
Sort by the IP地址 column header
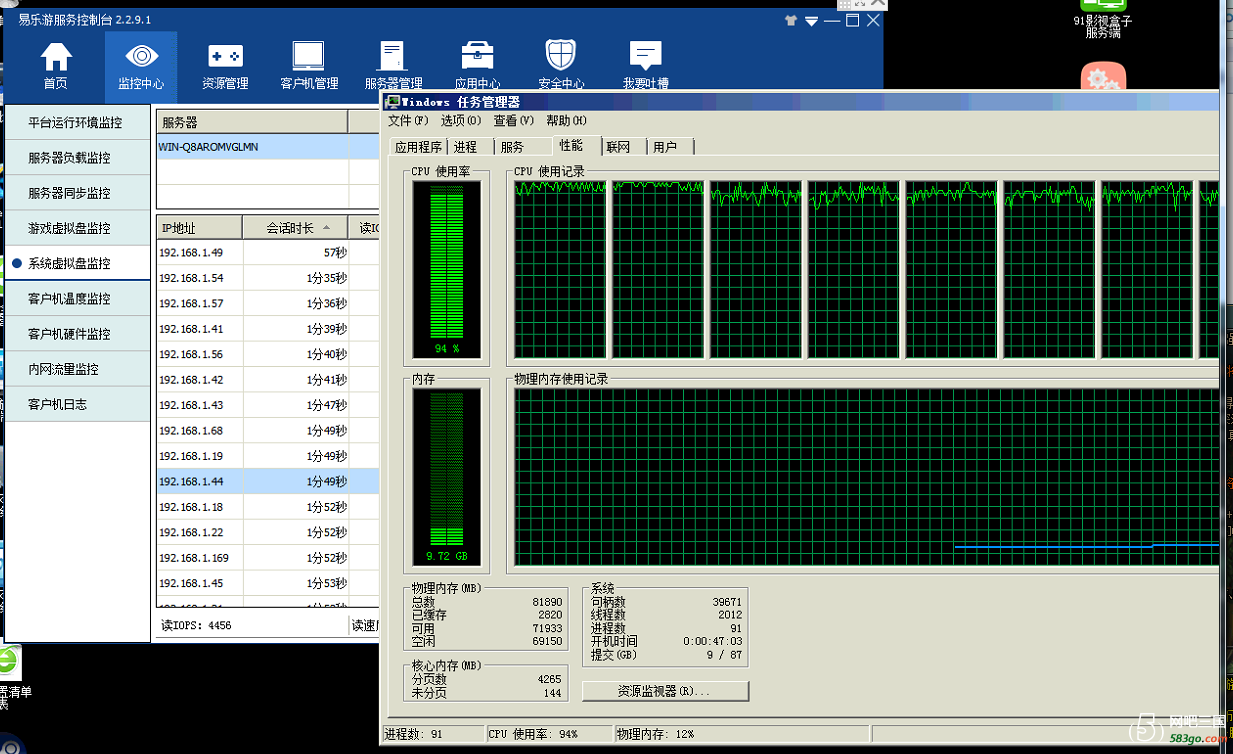tap(199, 228)
